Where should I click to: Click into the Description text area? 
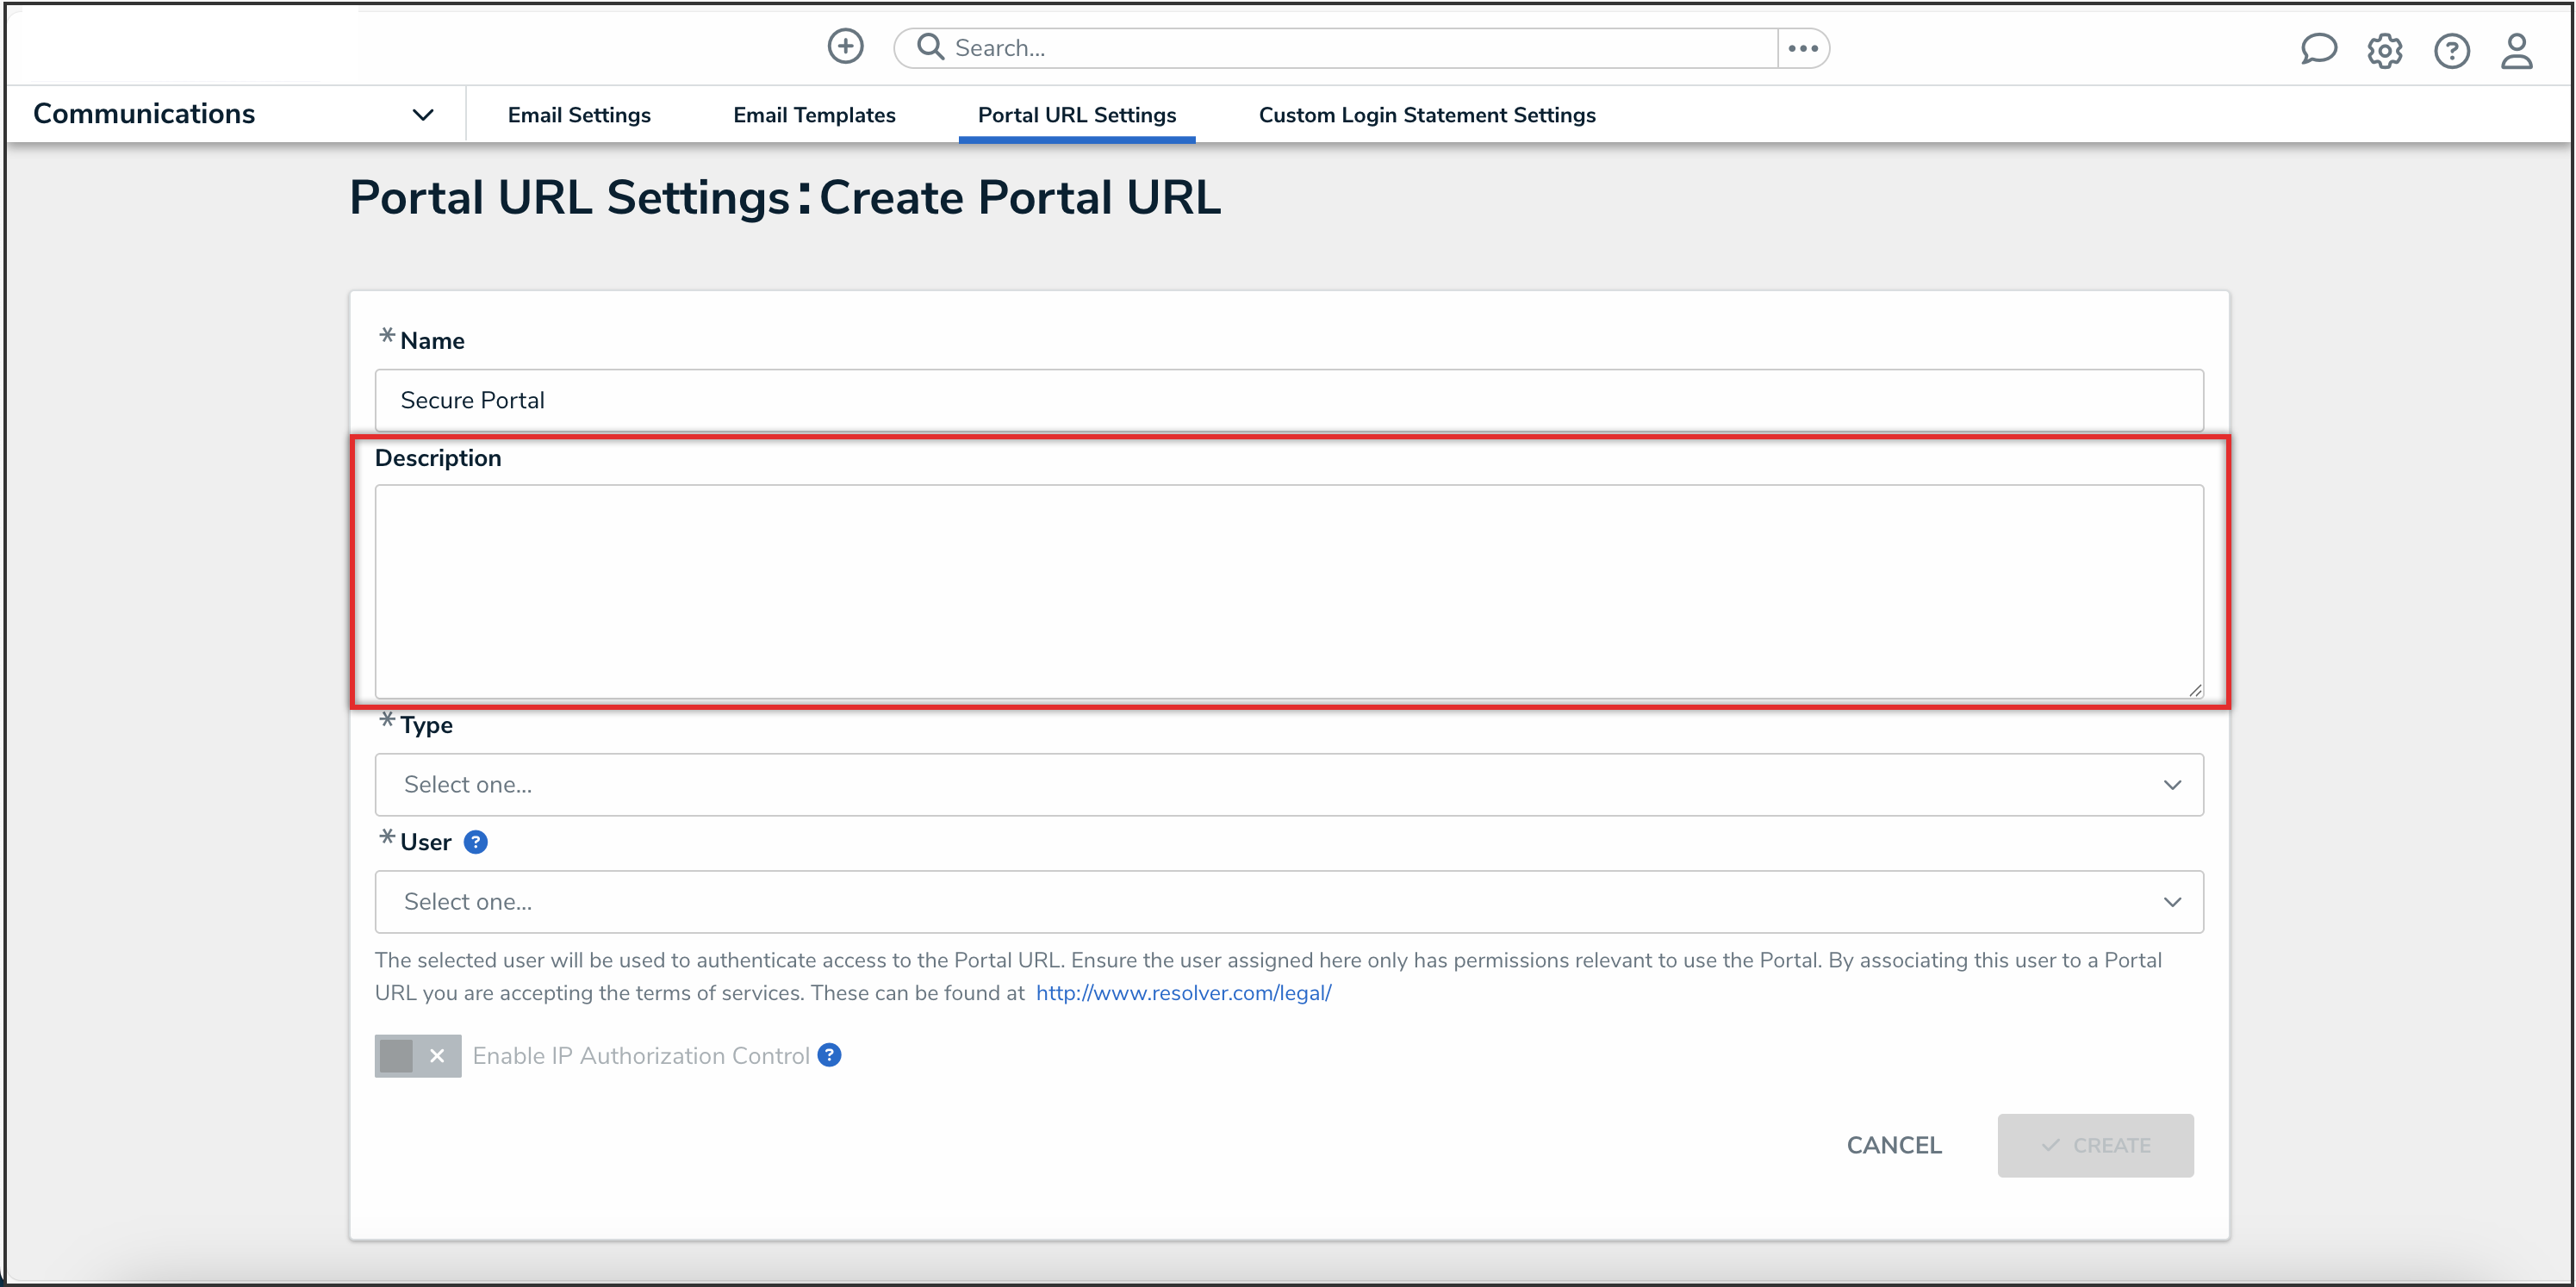tap(1288, 591)
